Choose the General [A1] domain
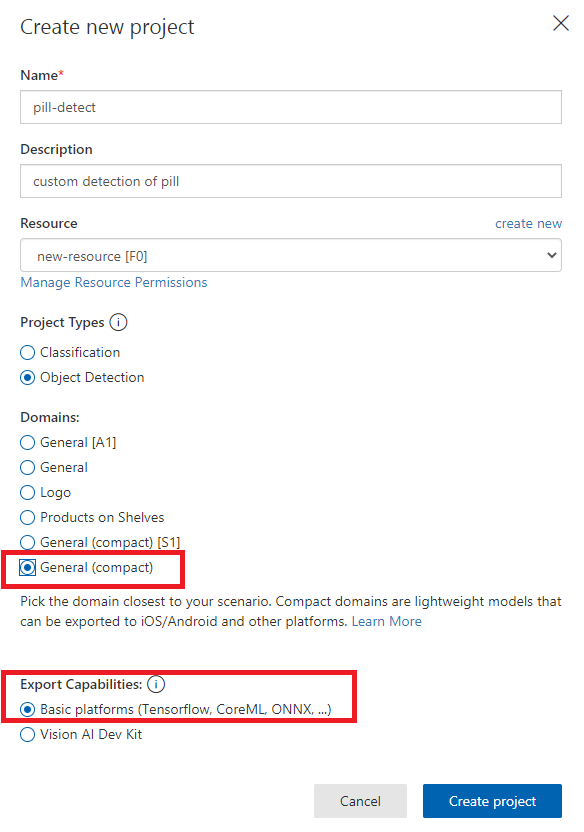The height and width of the screenshot is (832, 584). (28, 443)
